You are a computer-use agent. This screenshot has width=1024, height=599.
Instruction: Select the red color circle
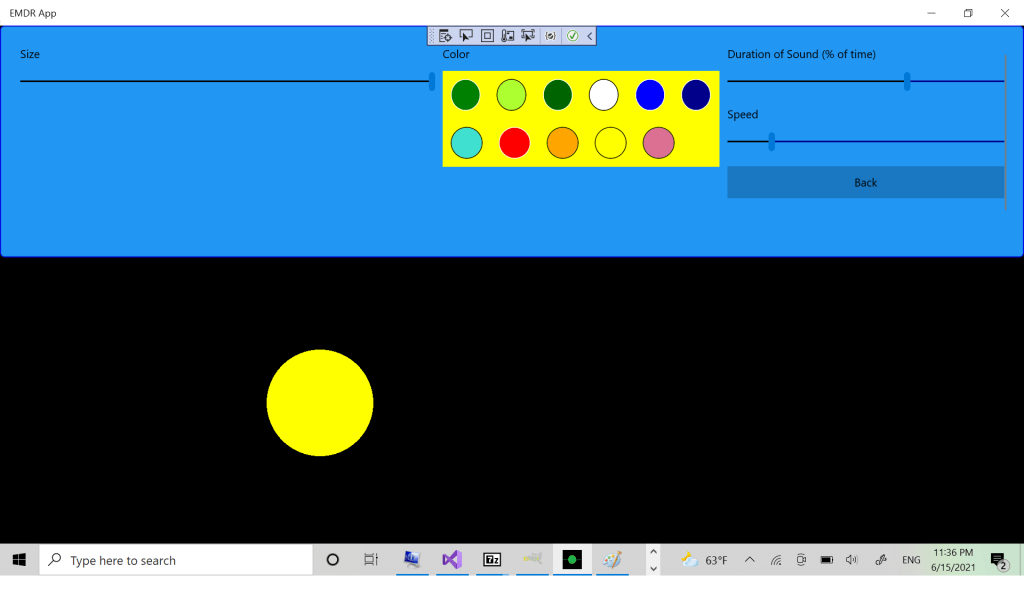(x=514, y=143)
